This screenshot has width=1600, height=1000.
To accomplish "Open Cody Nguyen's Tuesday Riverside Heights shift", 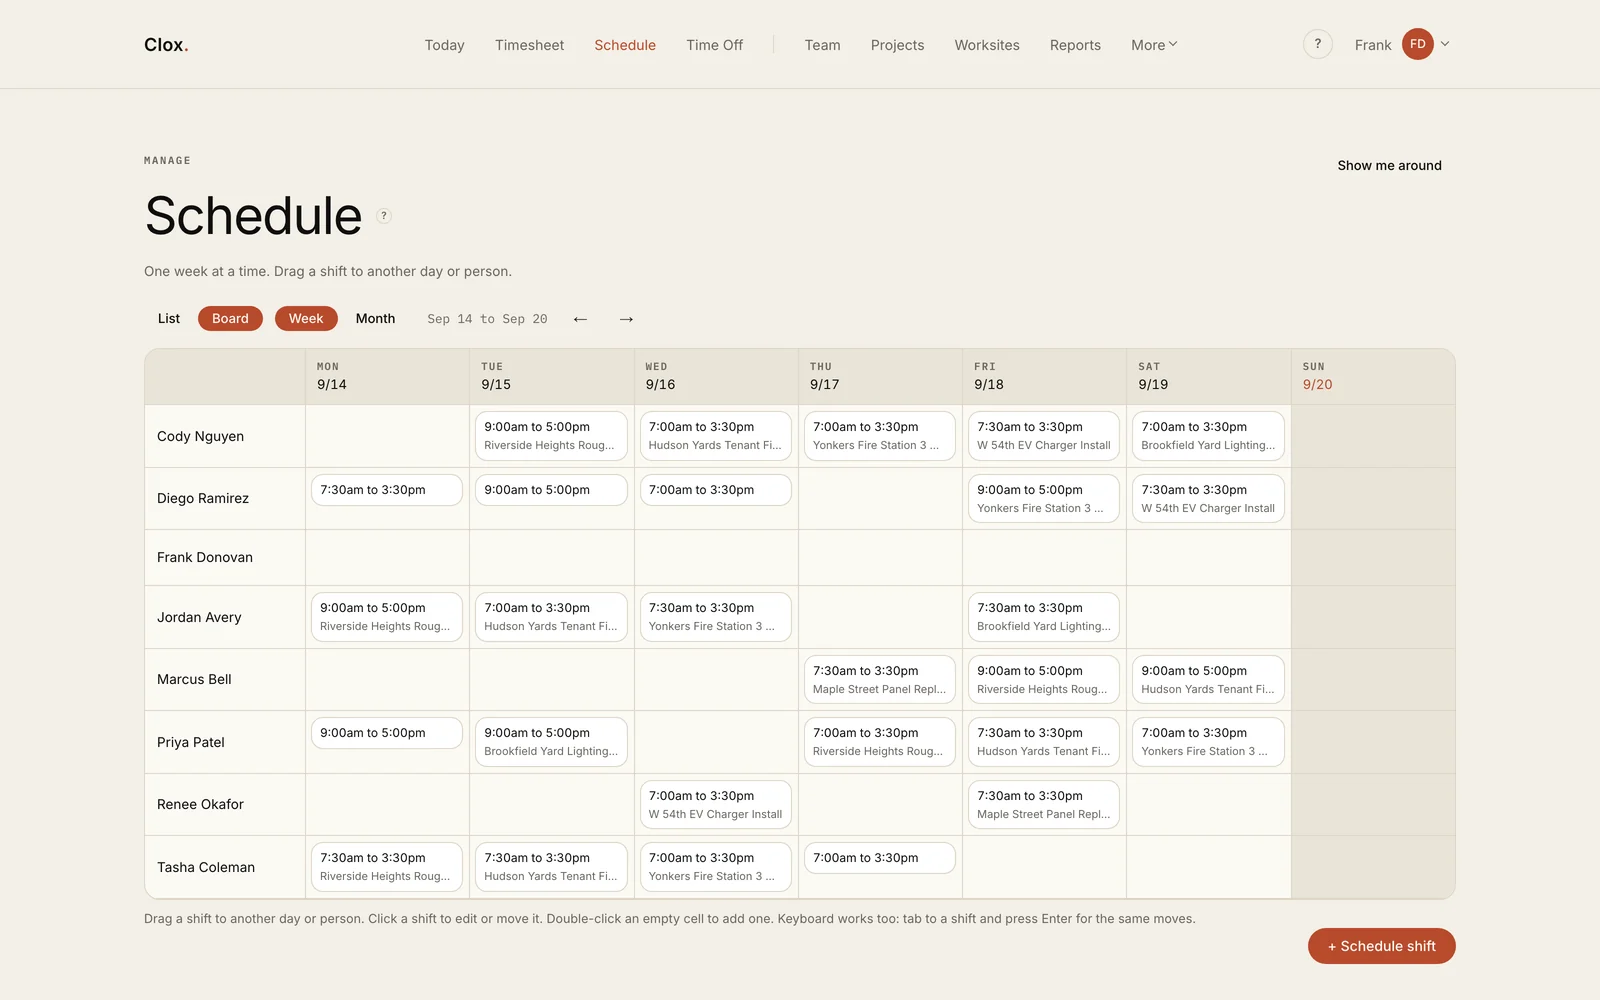I will coord(551,436).
